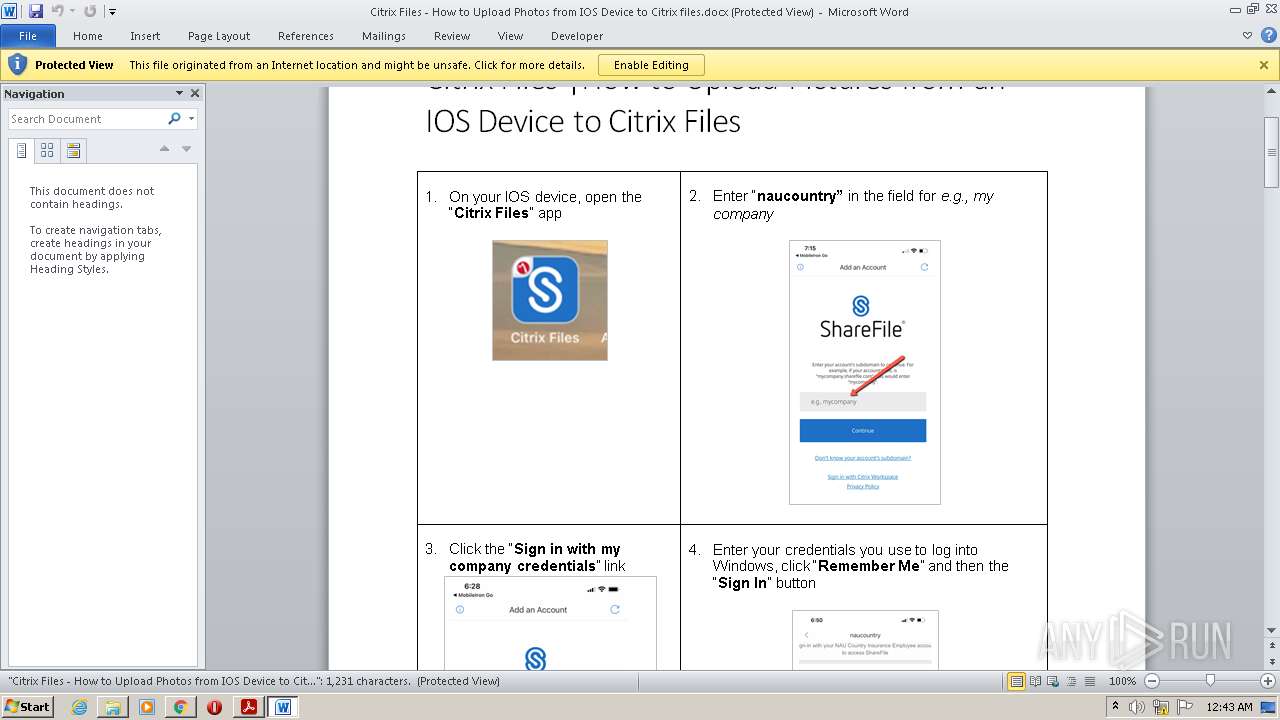Click the previous heading up arrow

coord(164,149)
